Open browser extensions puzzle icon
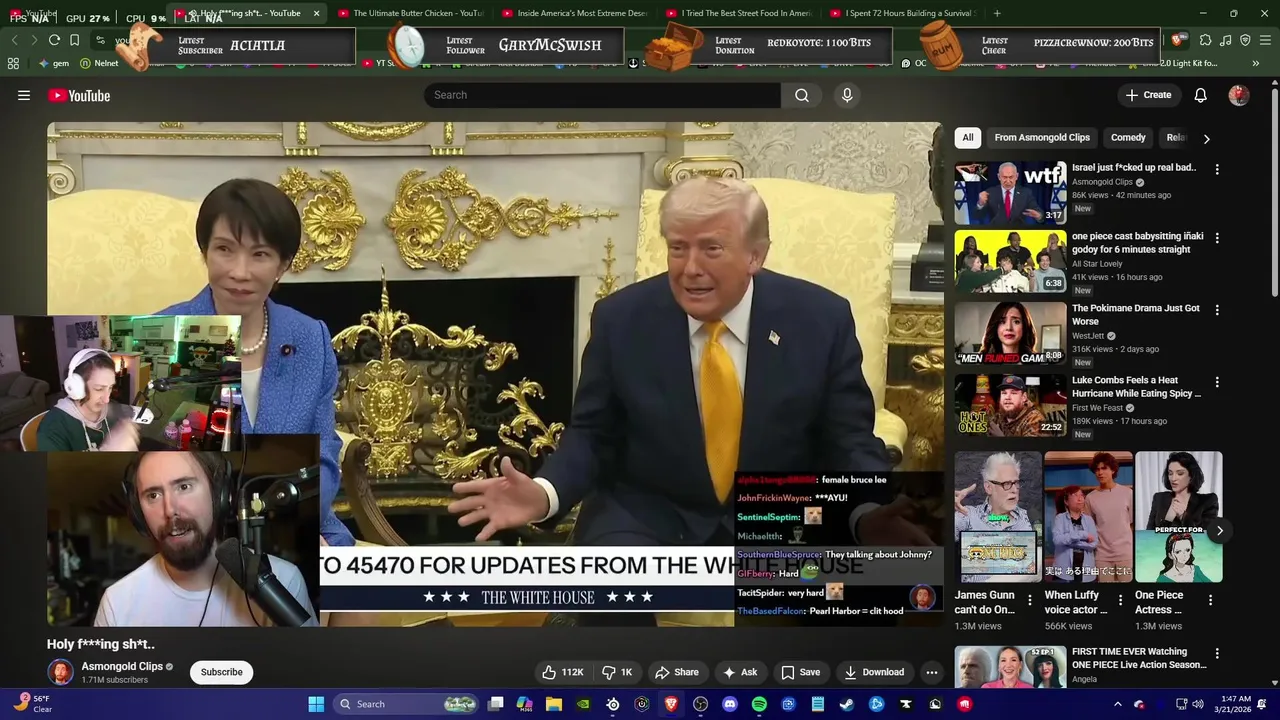The image size is (1280, 720). pos(1205,40)
